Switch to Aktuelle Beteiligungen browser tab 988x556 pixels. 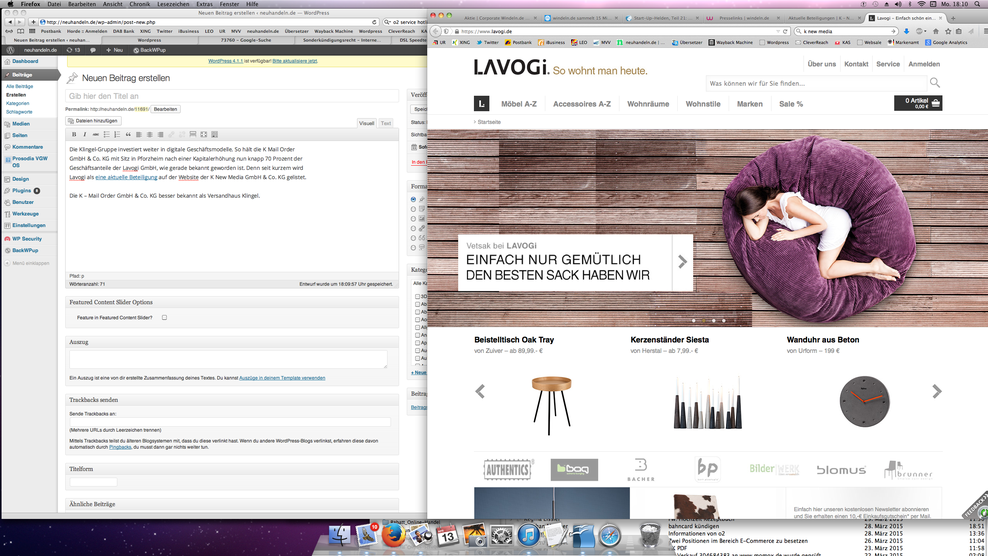coord(821,18)
